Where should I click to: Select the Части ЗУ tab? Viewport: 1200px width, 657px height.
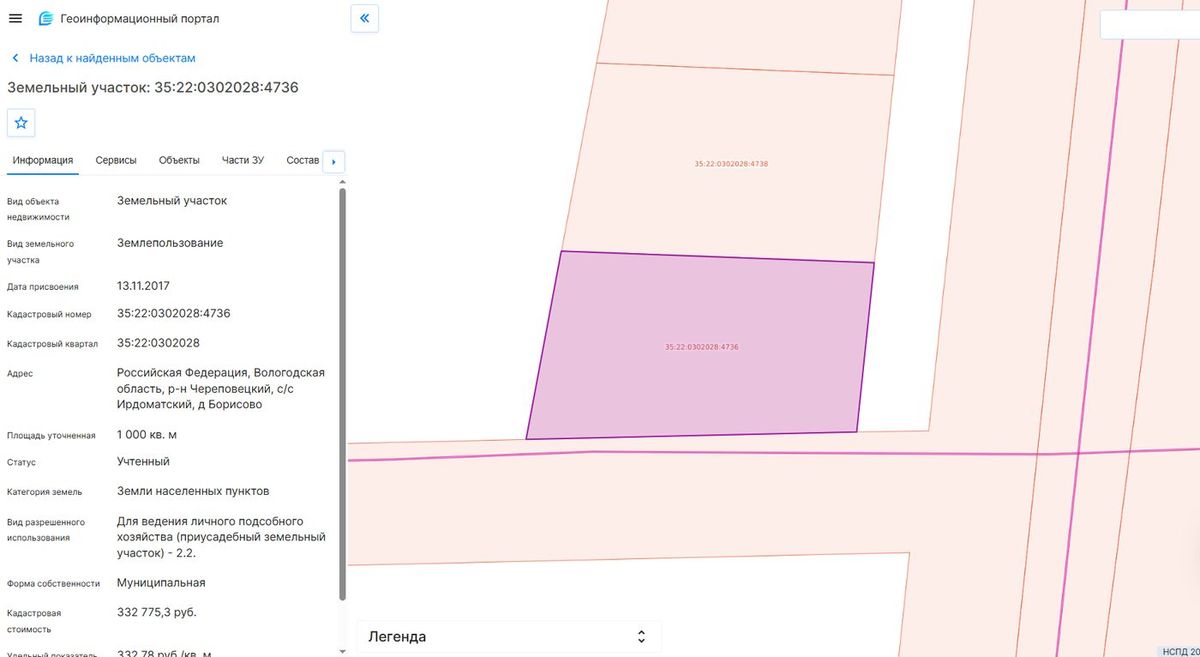click(x=243, y=160)
